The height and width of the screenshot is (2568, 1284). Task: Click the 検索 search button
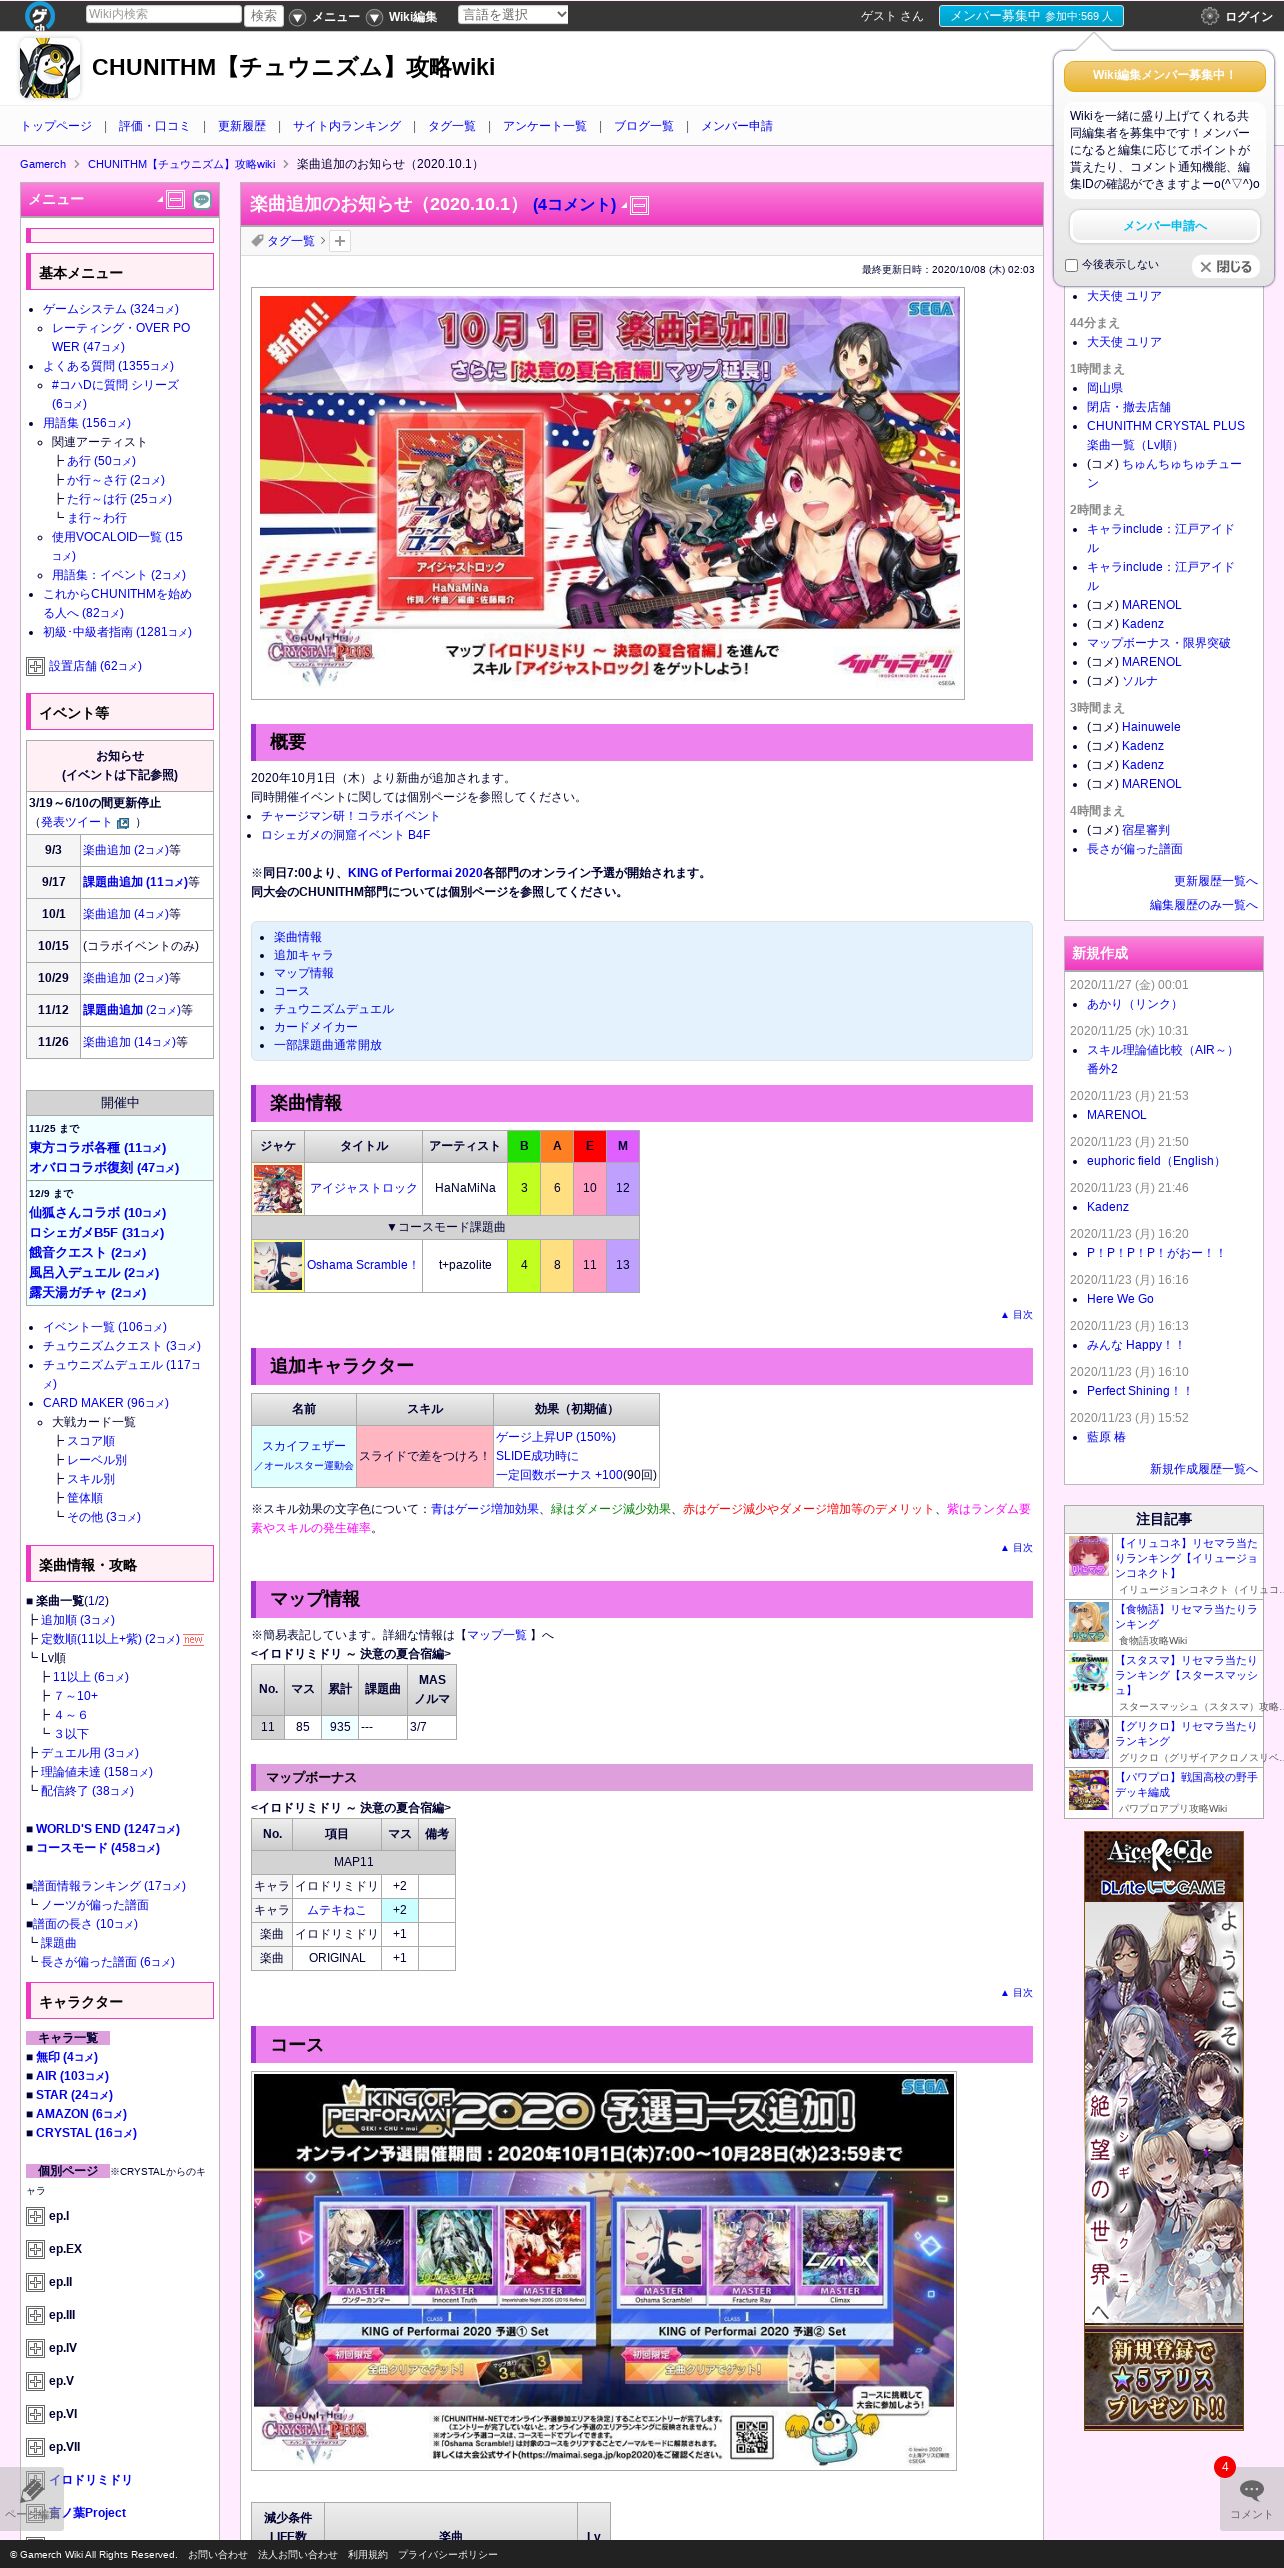click(x=264, y=16)
